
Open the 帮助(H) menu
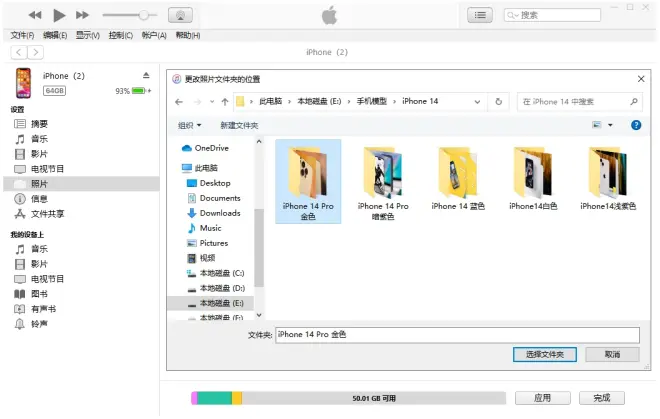[x=188, y=36]
